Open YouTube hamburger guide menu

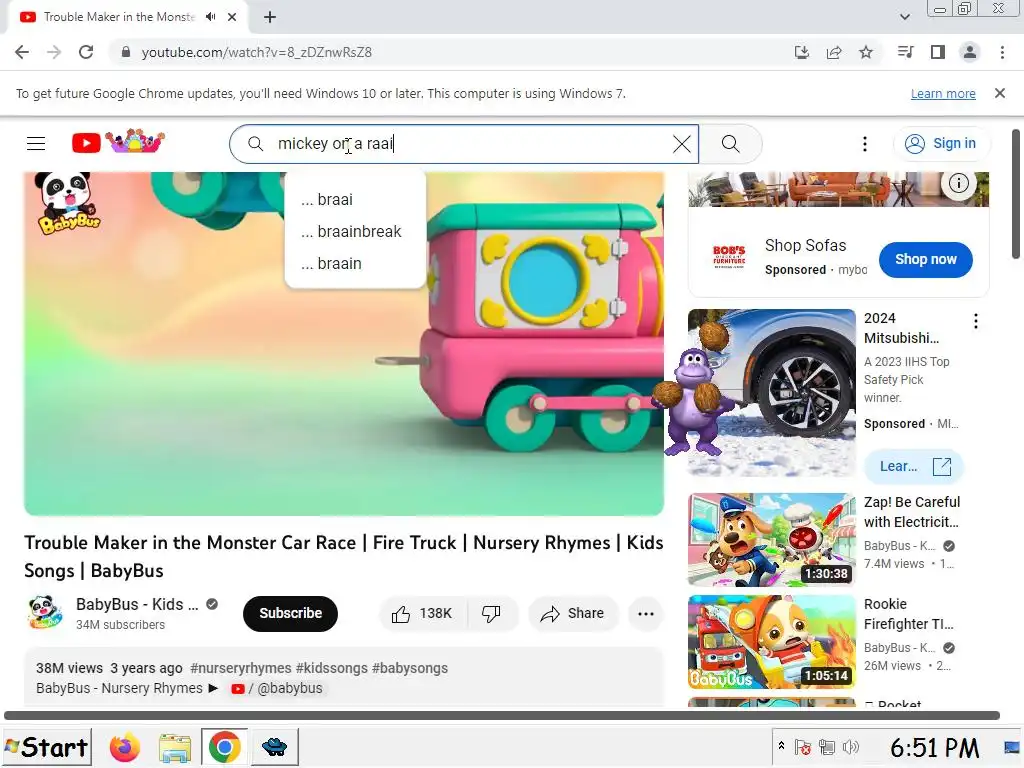pyautogui.click(x=36, y=143)
